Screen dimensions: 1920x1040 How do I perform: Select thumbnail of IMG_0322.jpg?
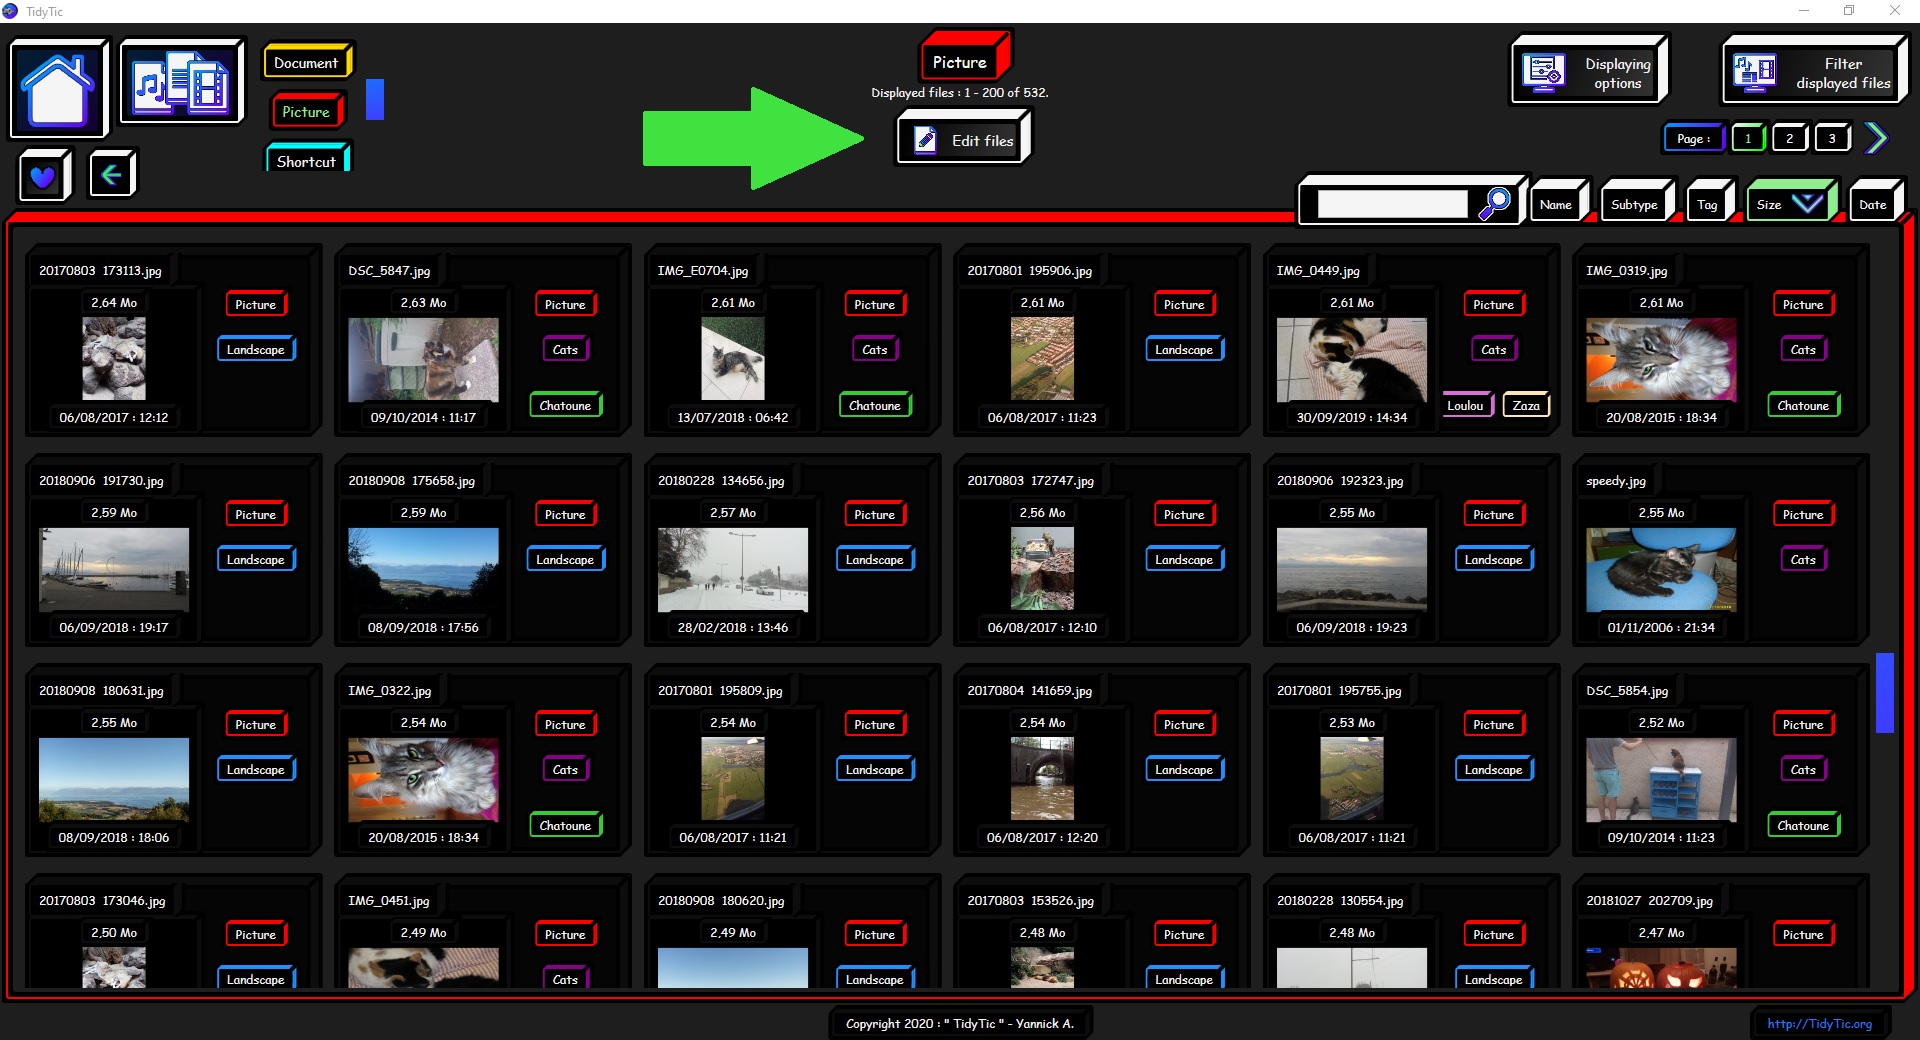423,779
